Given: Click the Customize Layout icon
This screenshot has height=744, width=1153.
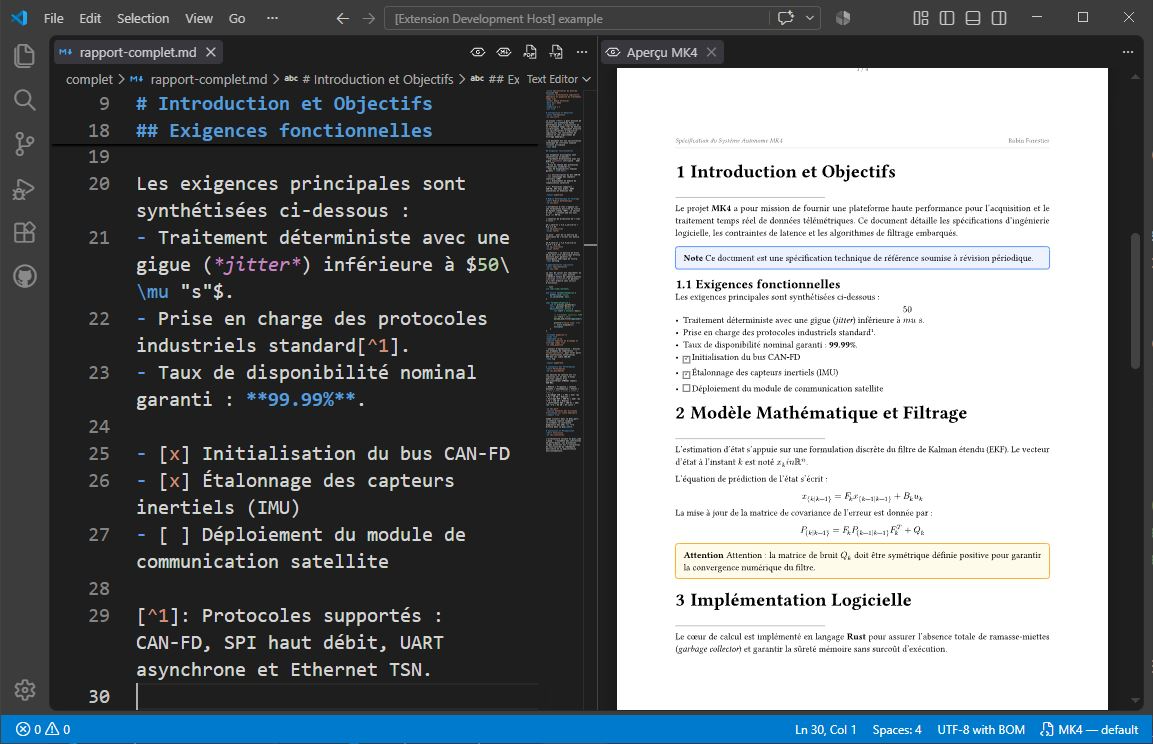Looking at the screenshot, I should click(921, 18).
